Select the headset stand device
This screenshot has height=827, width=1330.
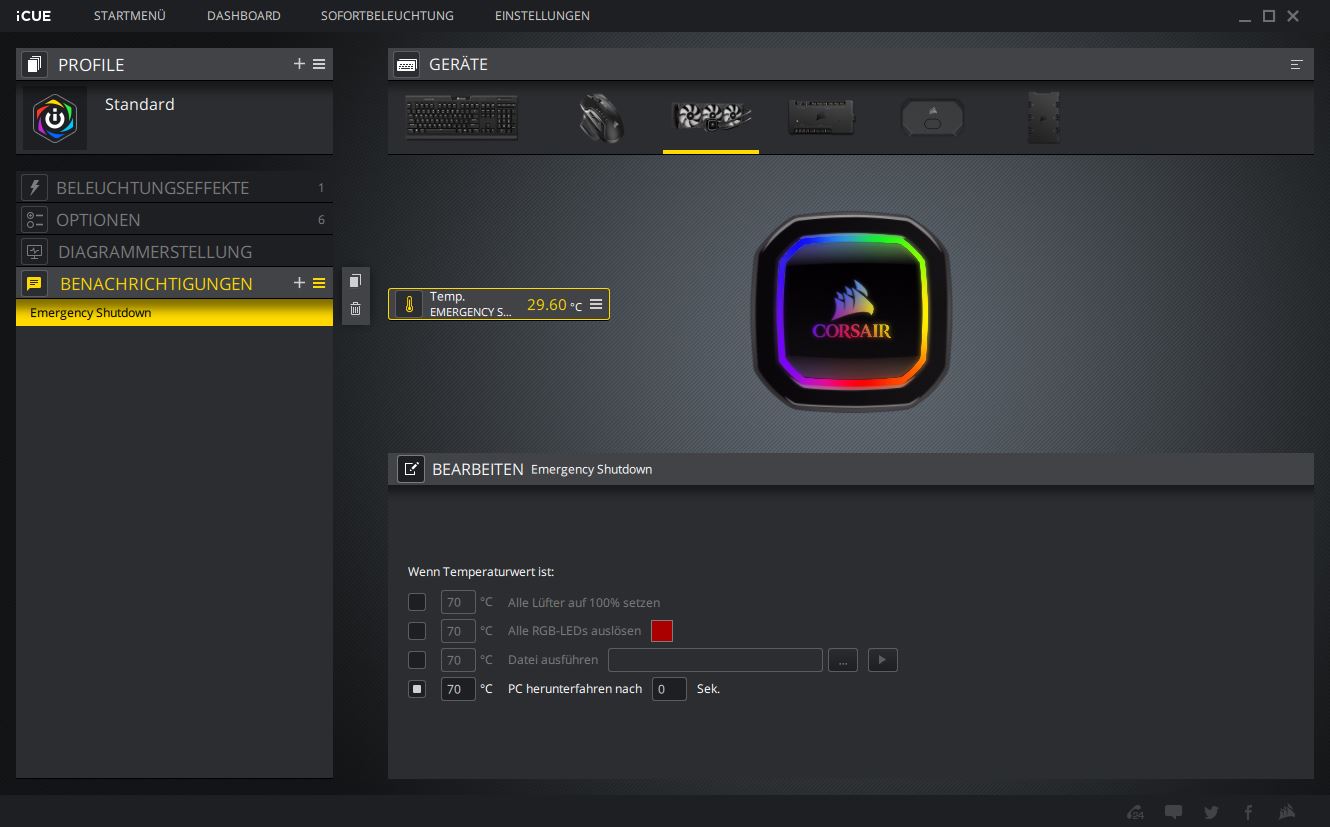pyautogui.click(x=932, y=117)
